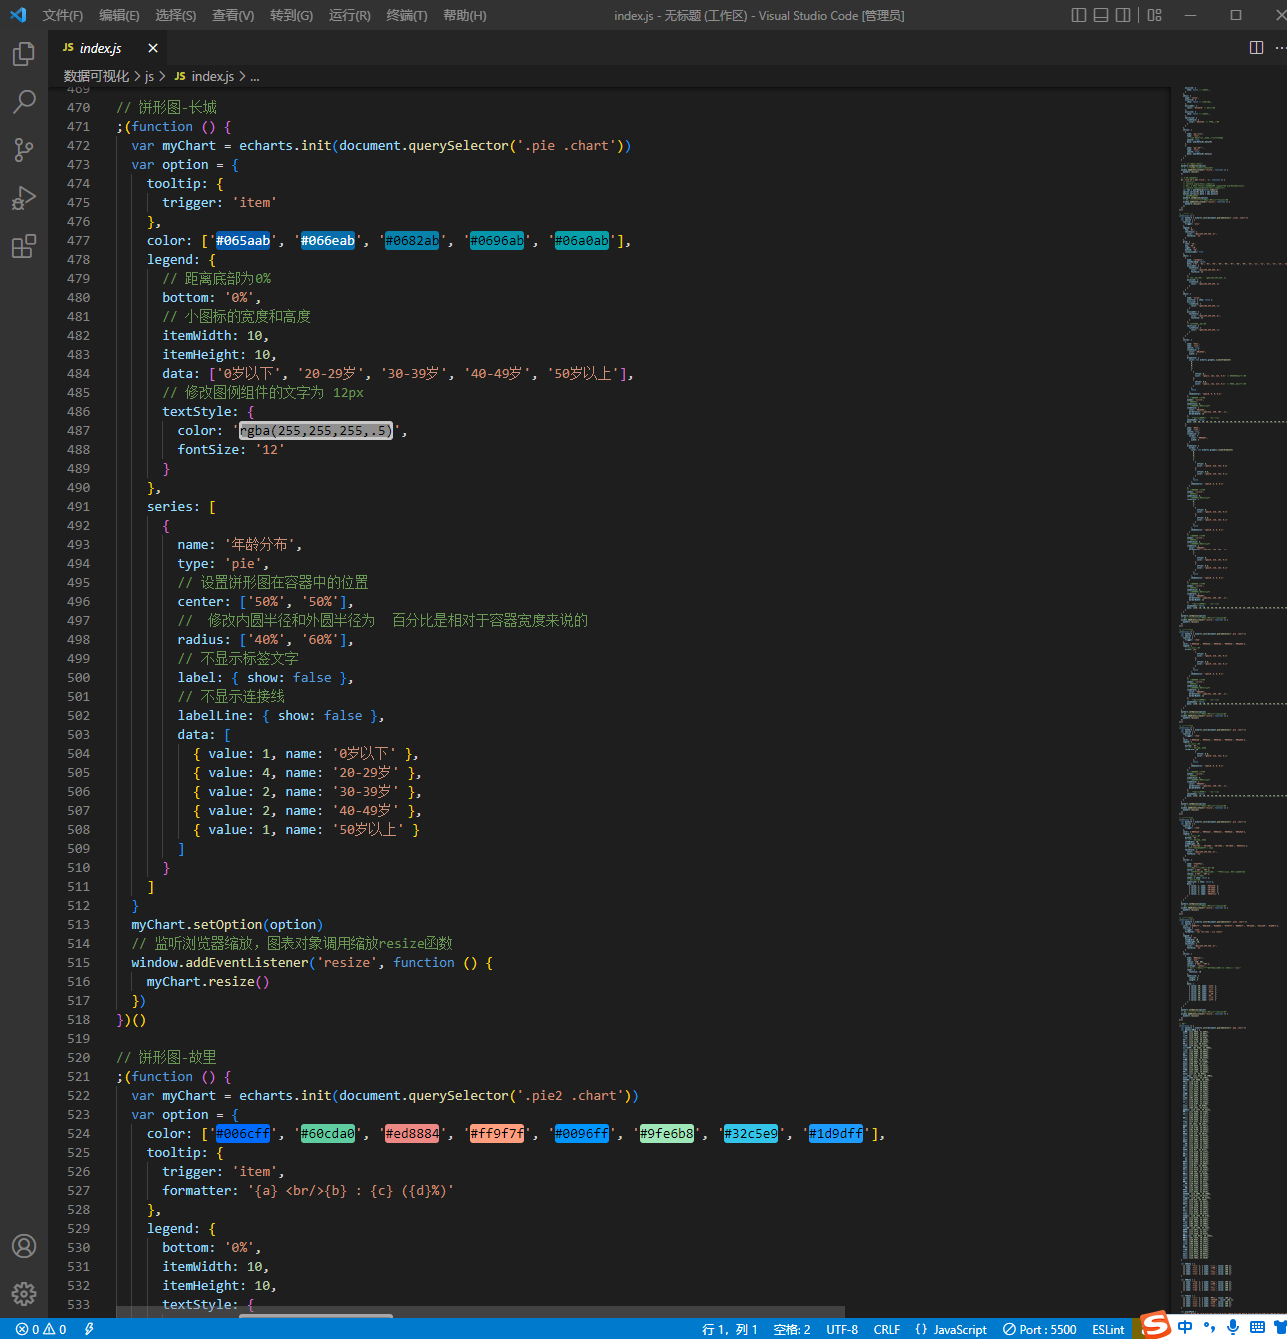Open the Manage gear settings
Viewport: 1287px width, 1339px height.
click(x=24, y=1294)
